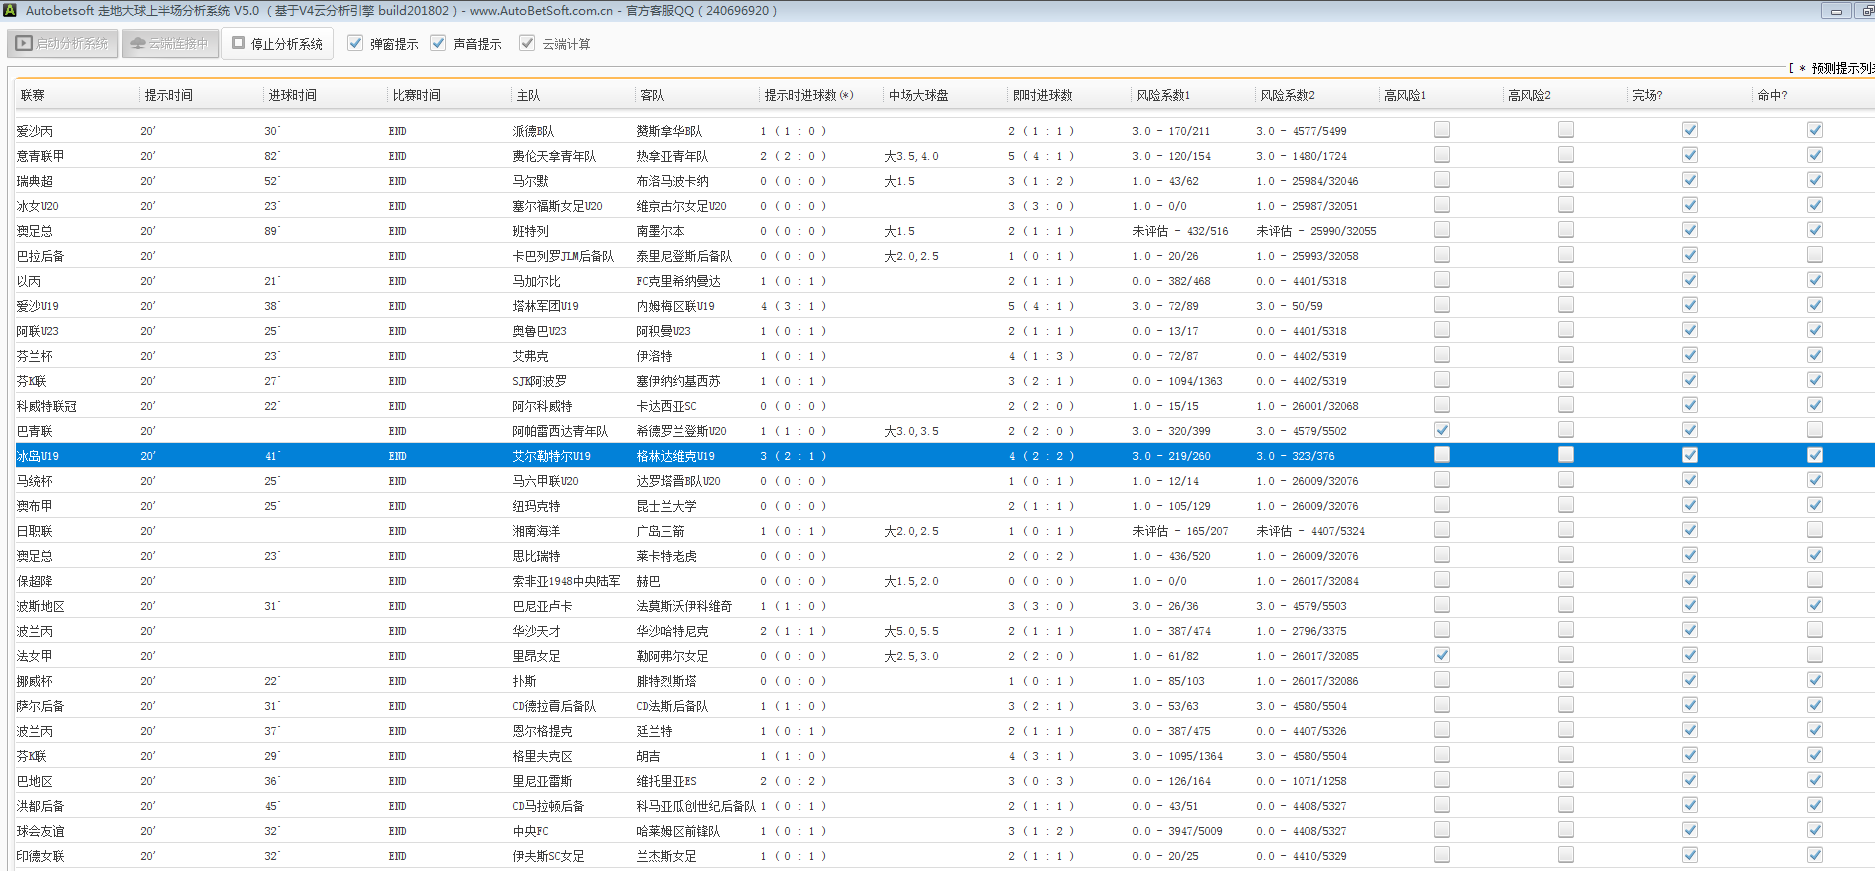Uncheck 完场? in the 爱沙丙 row

tap(1690, 130)
